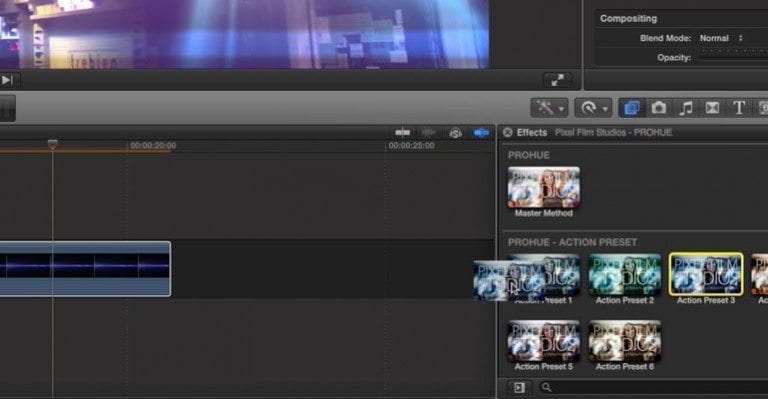Open the Transitions browser icon
Viewport: 768px width, 399px height.
(x=712, y=108)
